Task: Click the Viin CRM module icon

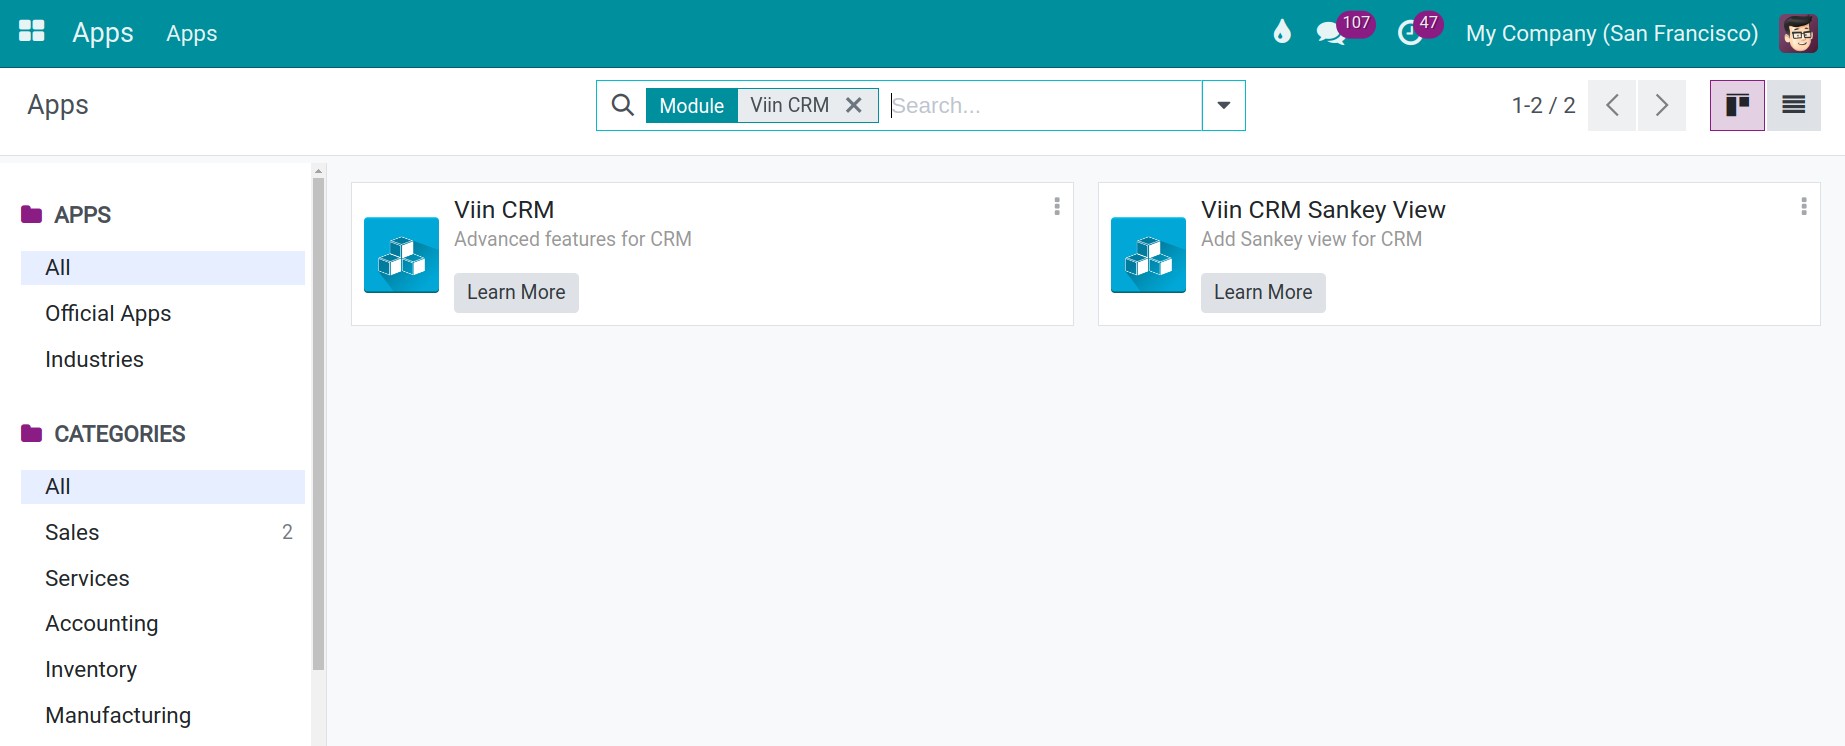Action: tap(401, 255)
